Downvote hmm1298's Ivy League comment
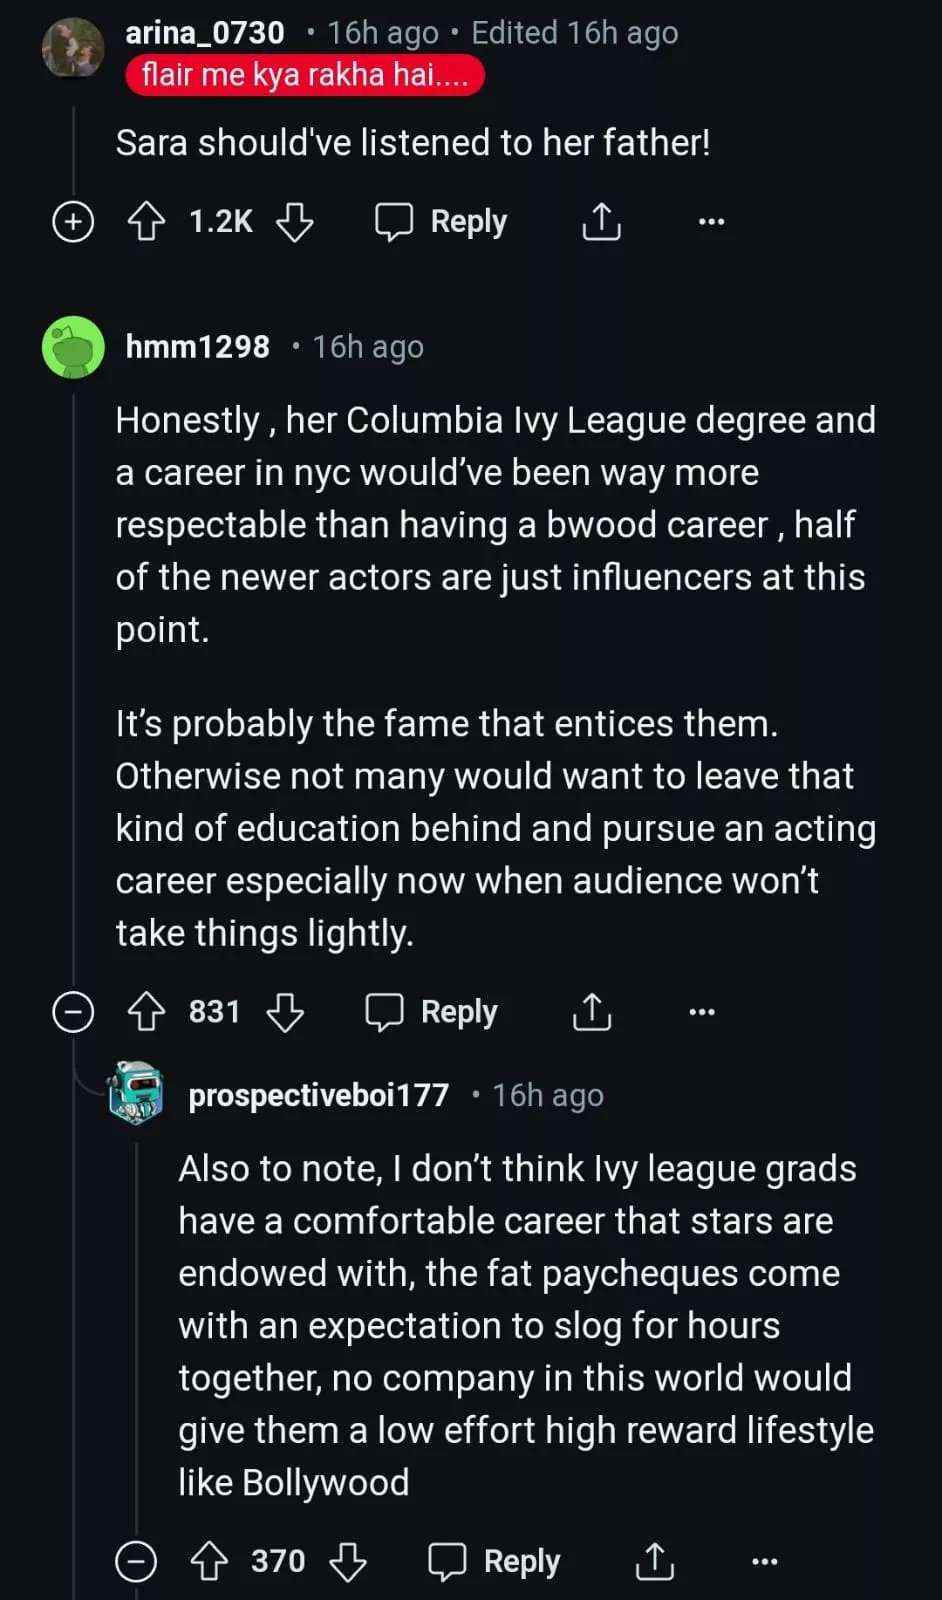The image size is (942, 1600). [285, 1012]
